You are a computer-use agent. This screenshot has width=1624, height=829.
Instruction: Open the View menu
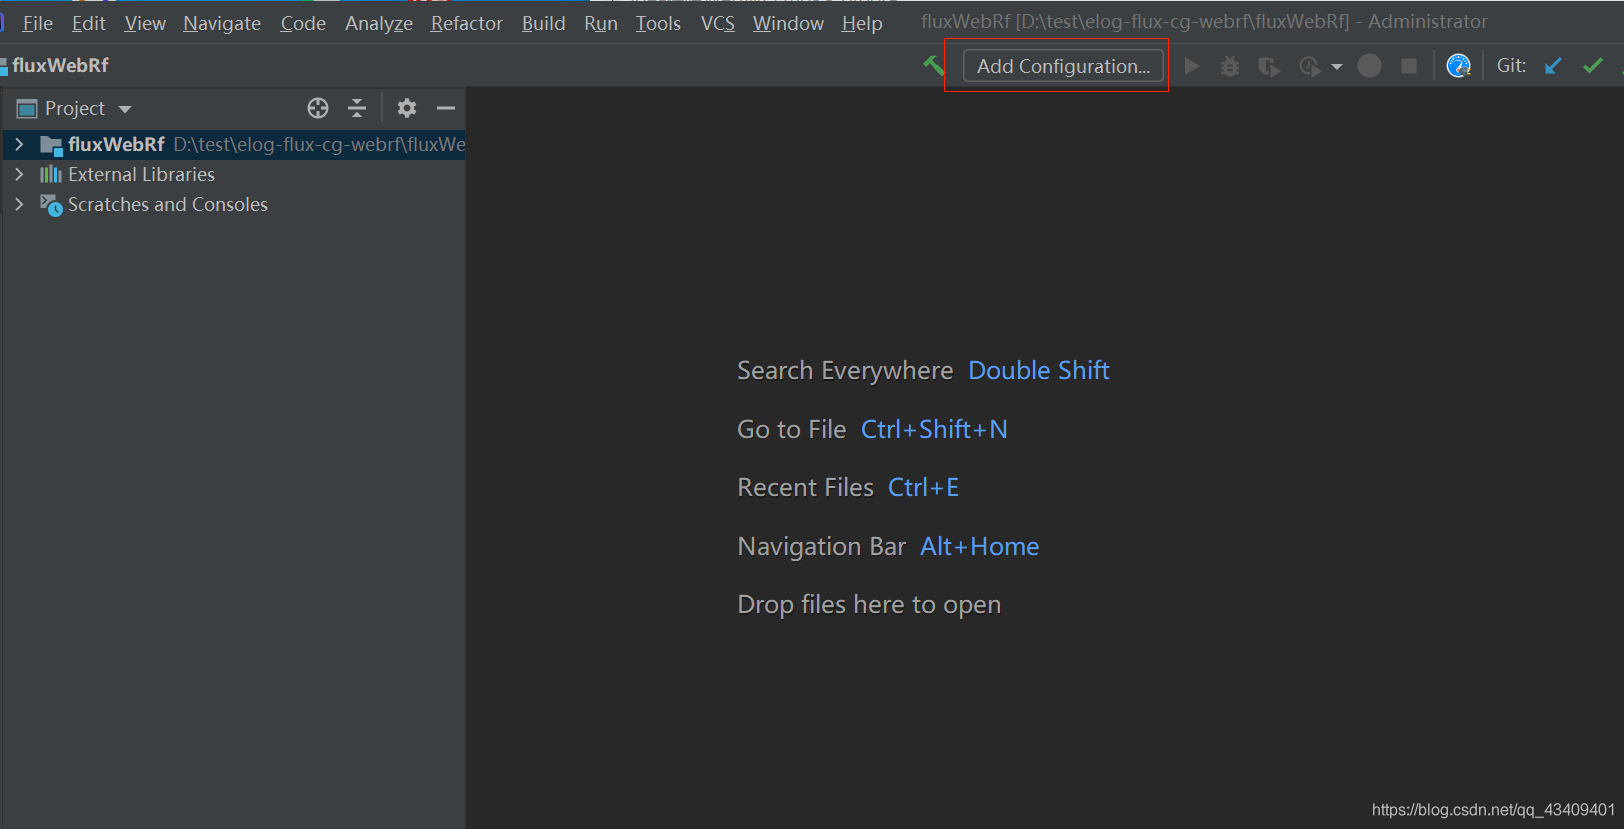click(145, 23)
